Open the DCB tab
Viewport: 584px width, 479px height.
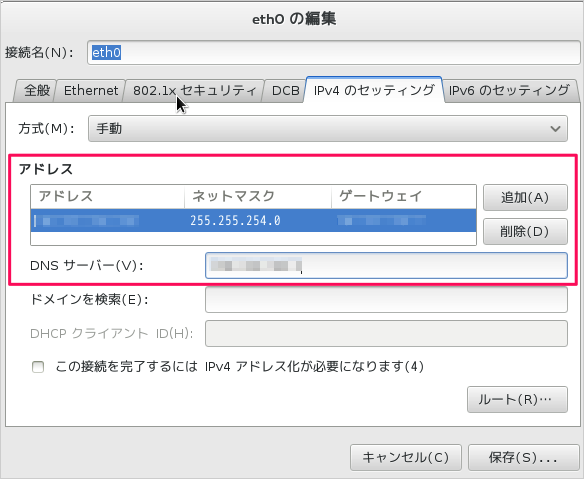click(x=285, y=91)
